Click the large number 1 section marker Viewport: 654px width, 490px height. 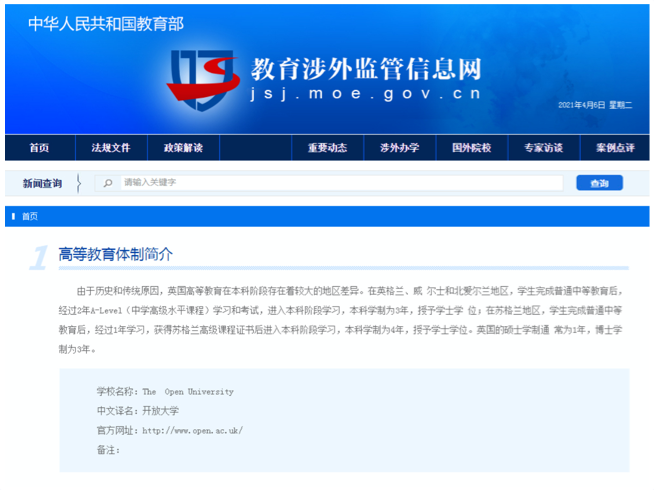[38, 258]
